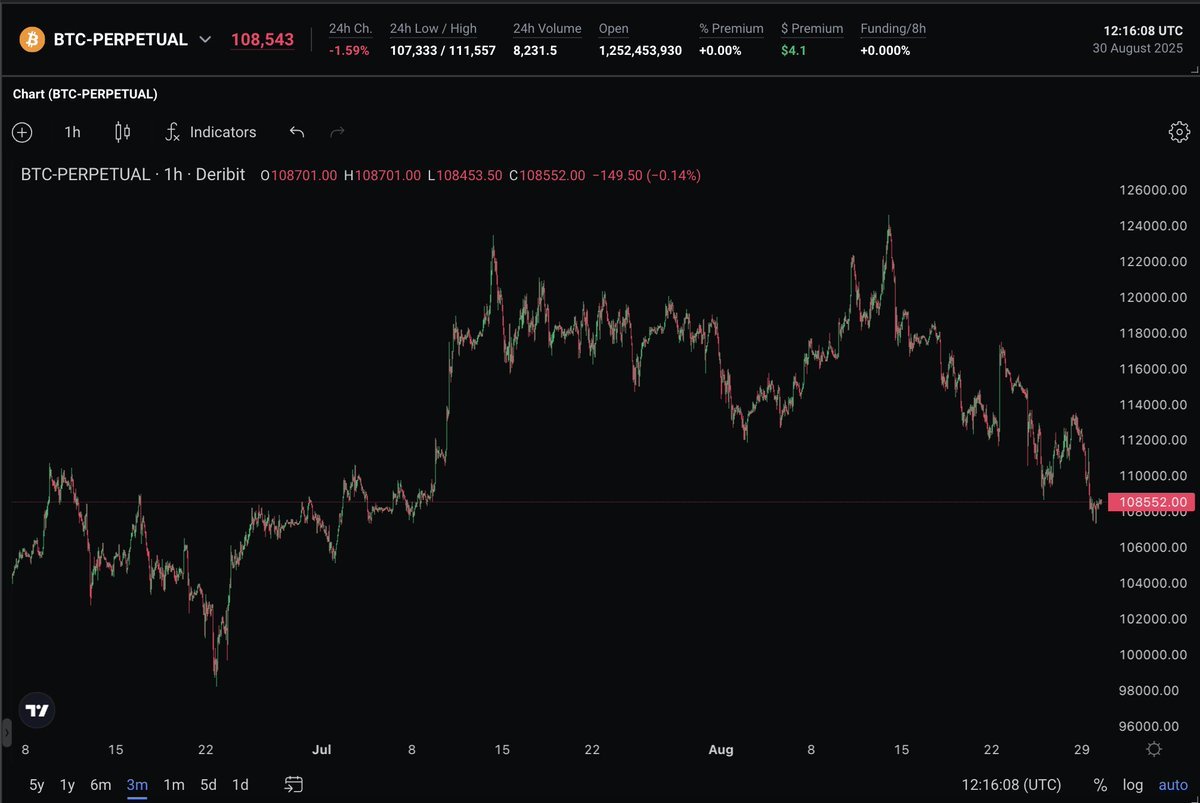The width and height of the screenshot is (1200, 803).
Task: Click the -1.59% 24h change value
Action: click(349, 50)
